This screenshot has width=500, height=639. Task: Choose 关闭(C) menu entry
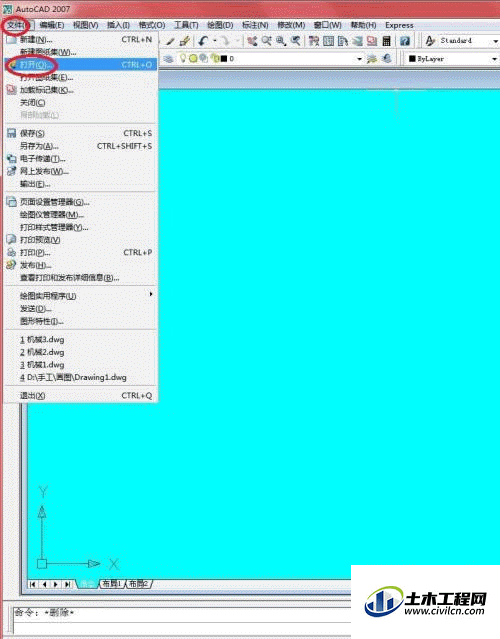[81, 103]
